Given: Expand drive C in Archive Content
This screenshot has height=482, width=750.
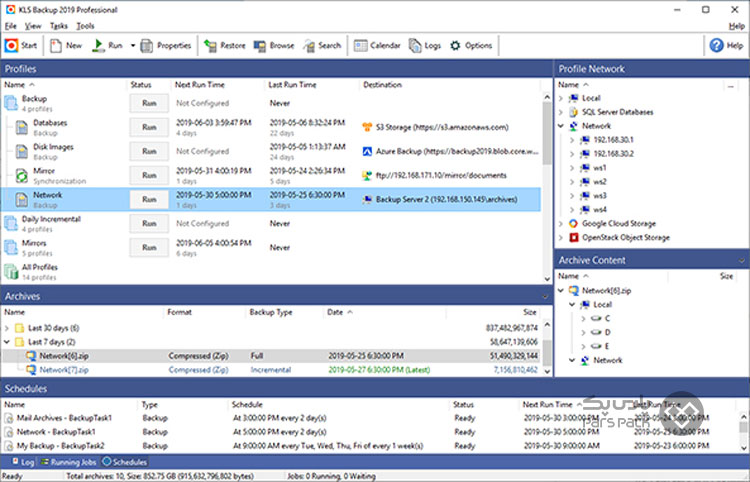Looking at the screenshot, I should coord(583,318).
